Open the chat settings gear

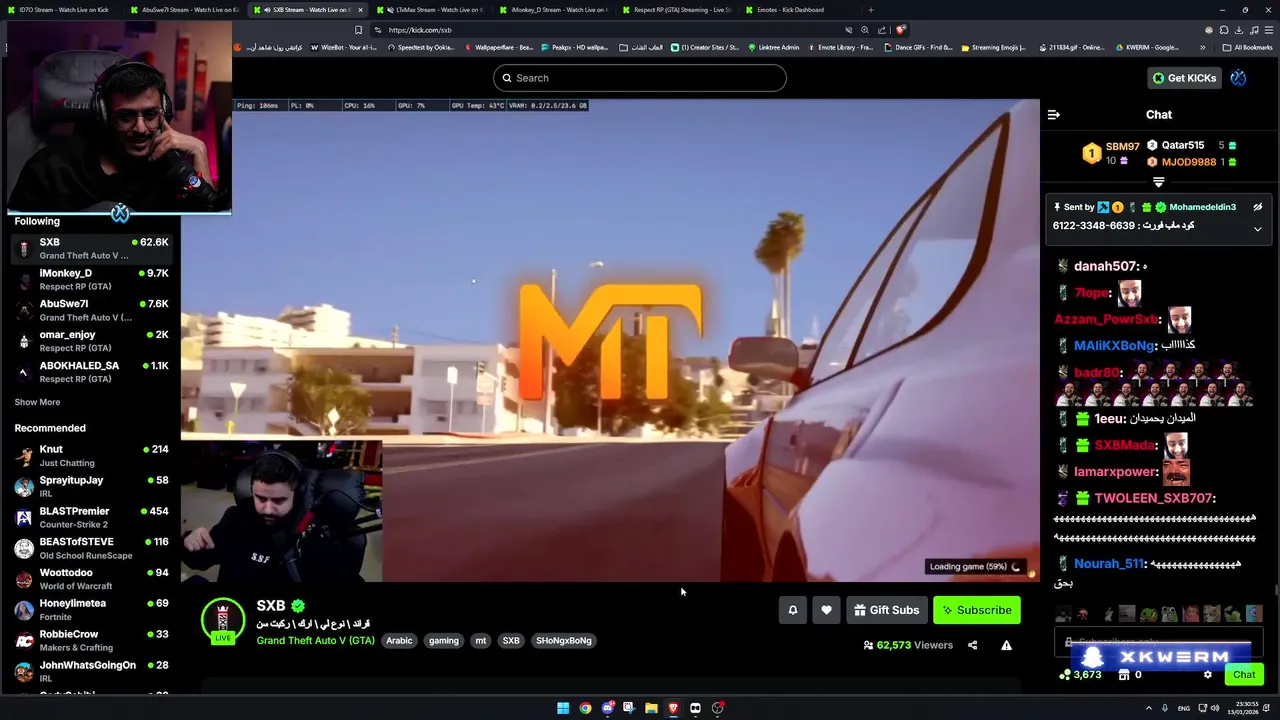(1207, 675)
